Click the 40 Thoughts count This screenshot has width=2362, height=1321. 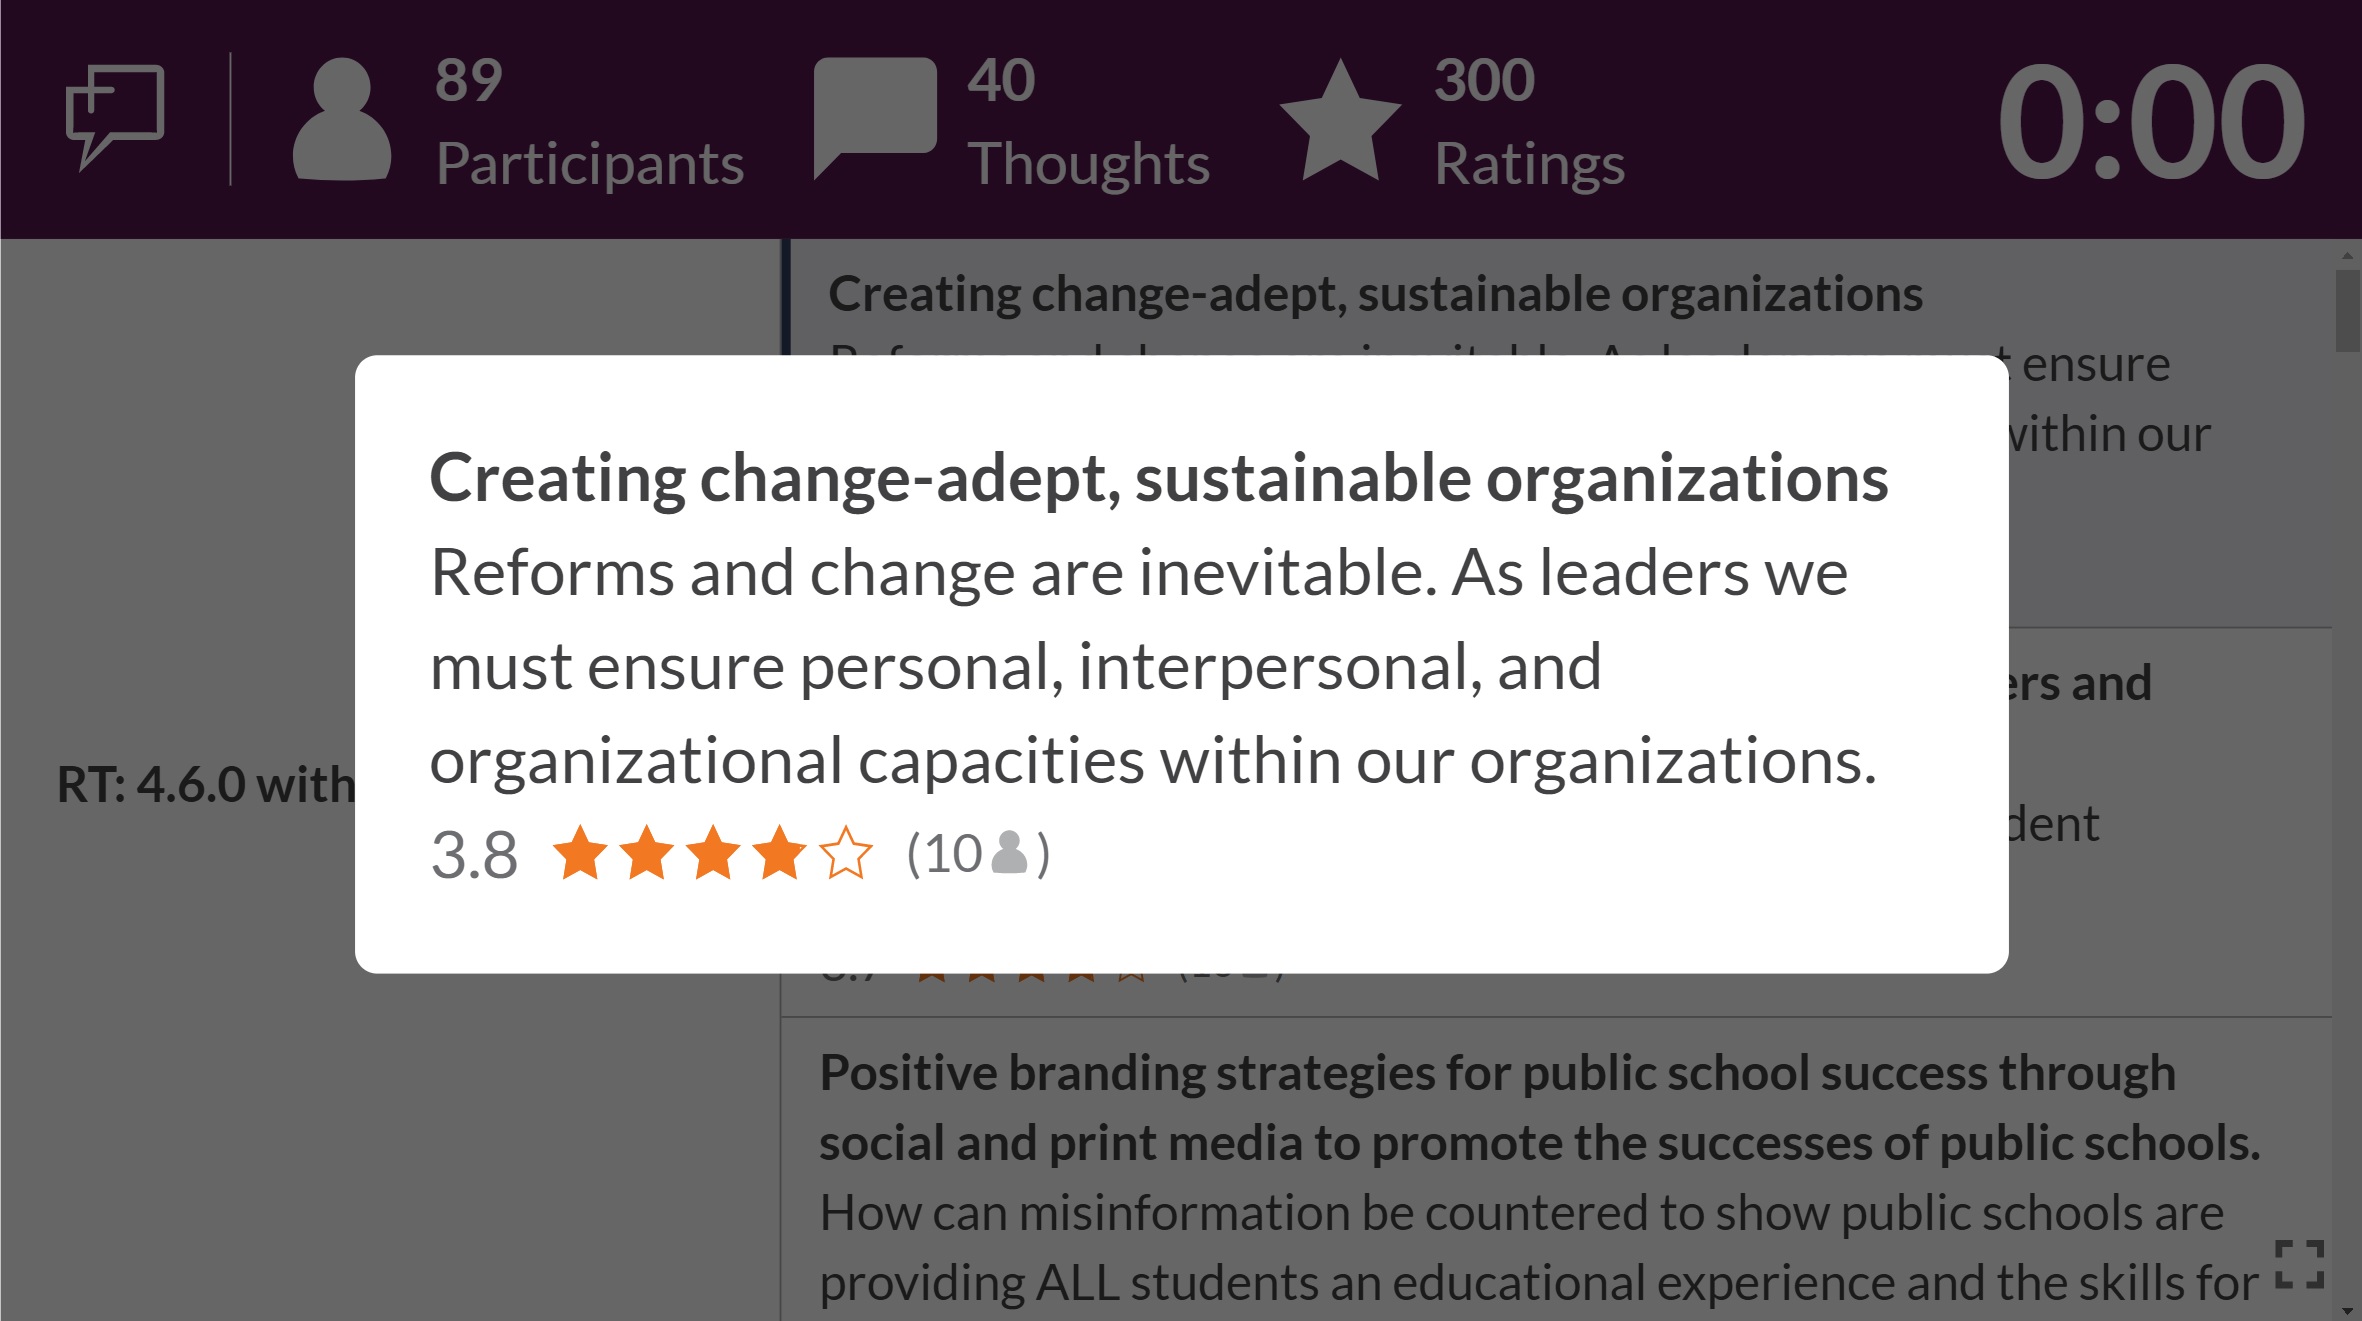(x=1088, y=121)
